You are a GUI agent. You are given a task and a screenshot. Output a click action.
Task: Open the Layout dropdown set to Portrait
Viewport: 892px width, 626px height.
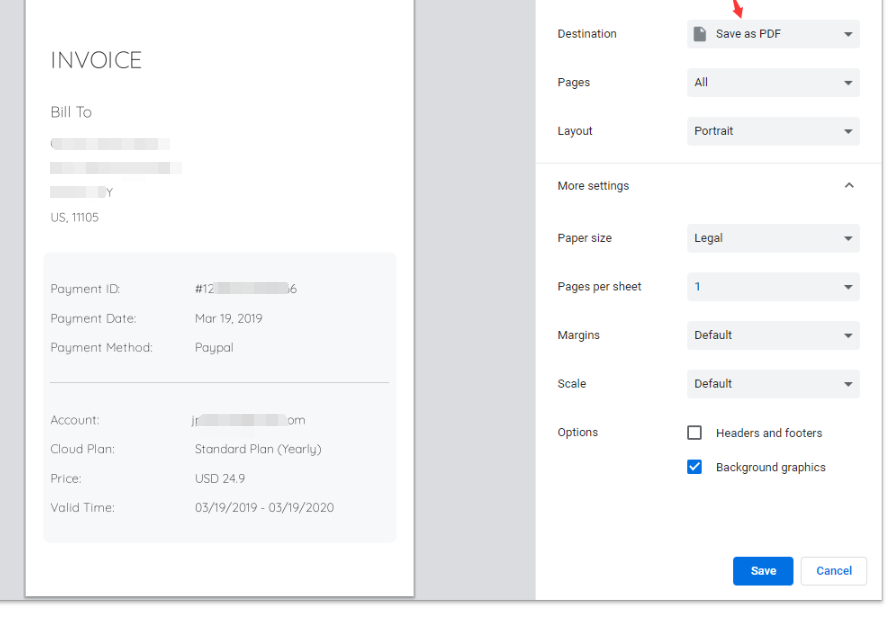point(773,131)
